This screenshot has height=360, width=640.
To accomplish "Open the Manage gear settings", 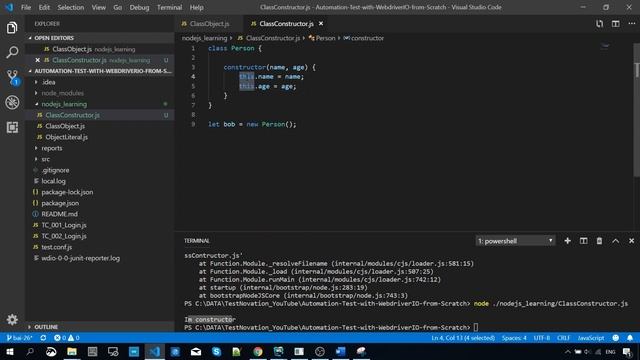I will (x=12, y=319).
